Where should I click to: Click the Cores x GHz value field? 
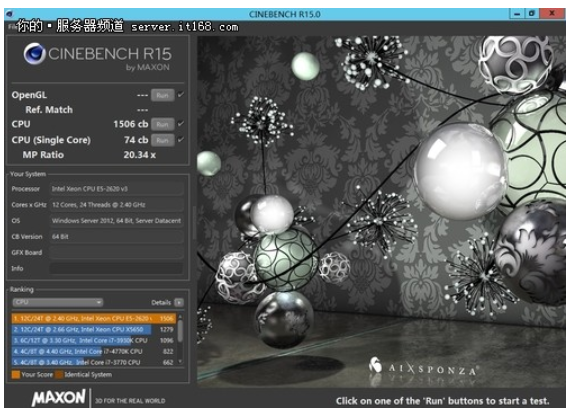coord(116,205)
